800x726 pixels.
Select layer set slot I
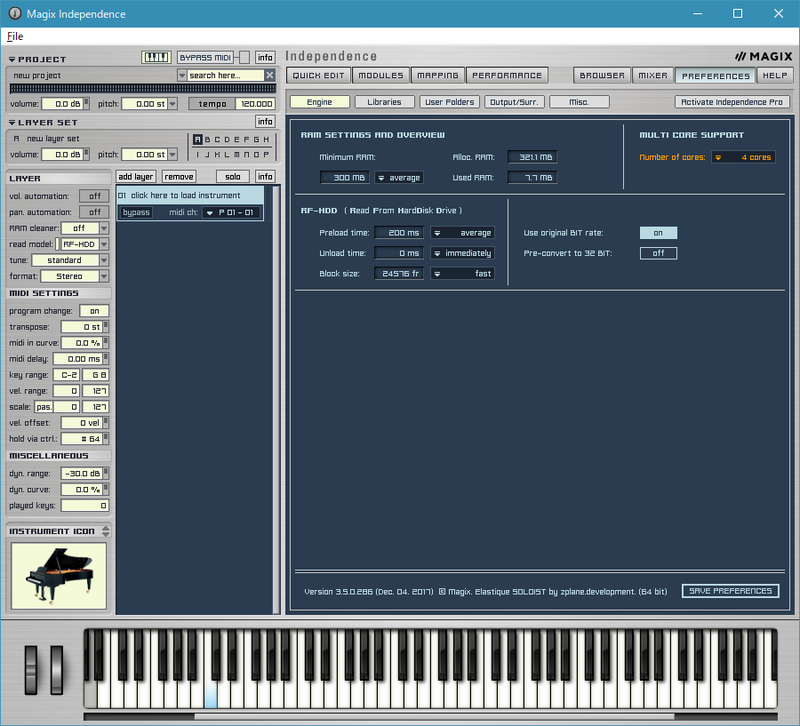tap(198, 154)
